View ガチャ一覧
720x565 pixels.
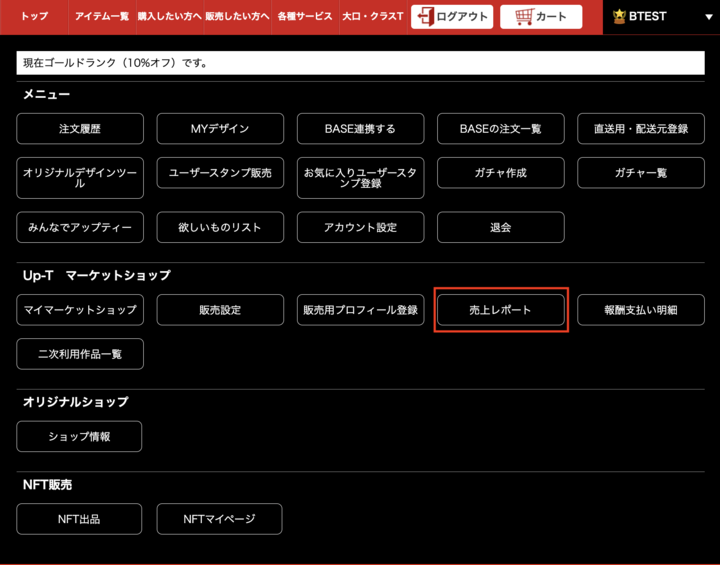click(641, 173)
